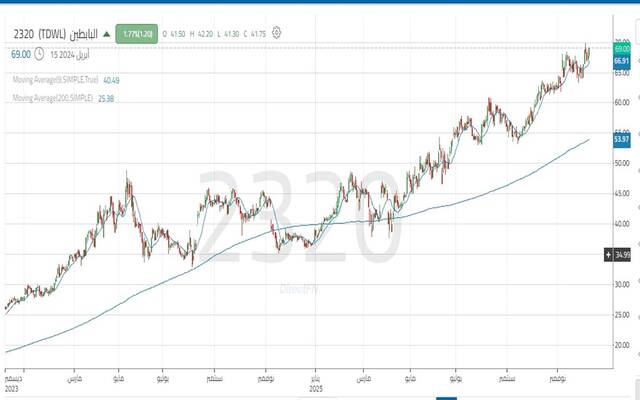Click the 2025 year label on time axis
This screenshot has width=640, height=400.
pyautogui.click(x=315, y=388)
